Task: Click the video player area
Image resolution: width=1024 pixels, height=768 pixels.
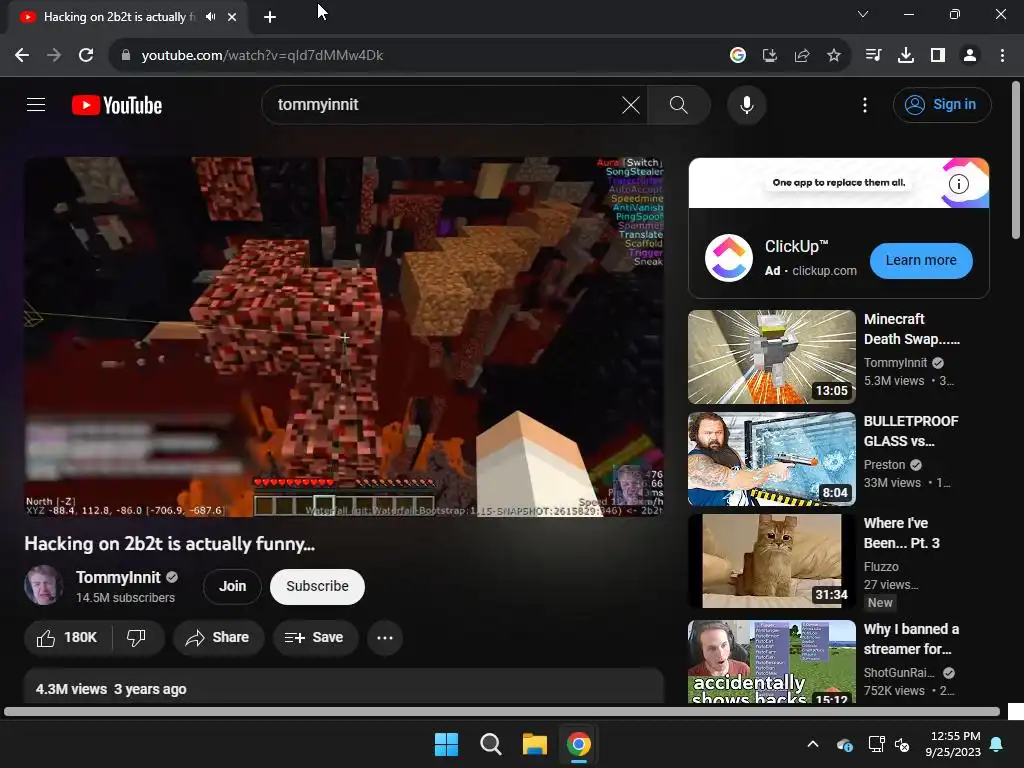Action: (344, 337)
